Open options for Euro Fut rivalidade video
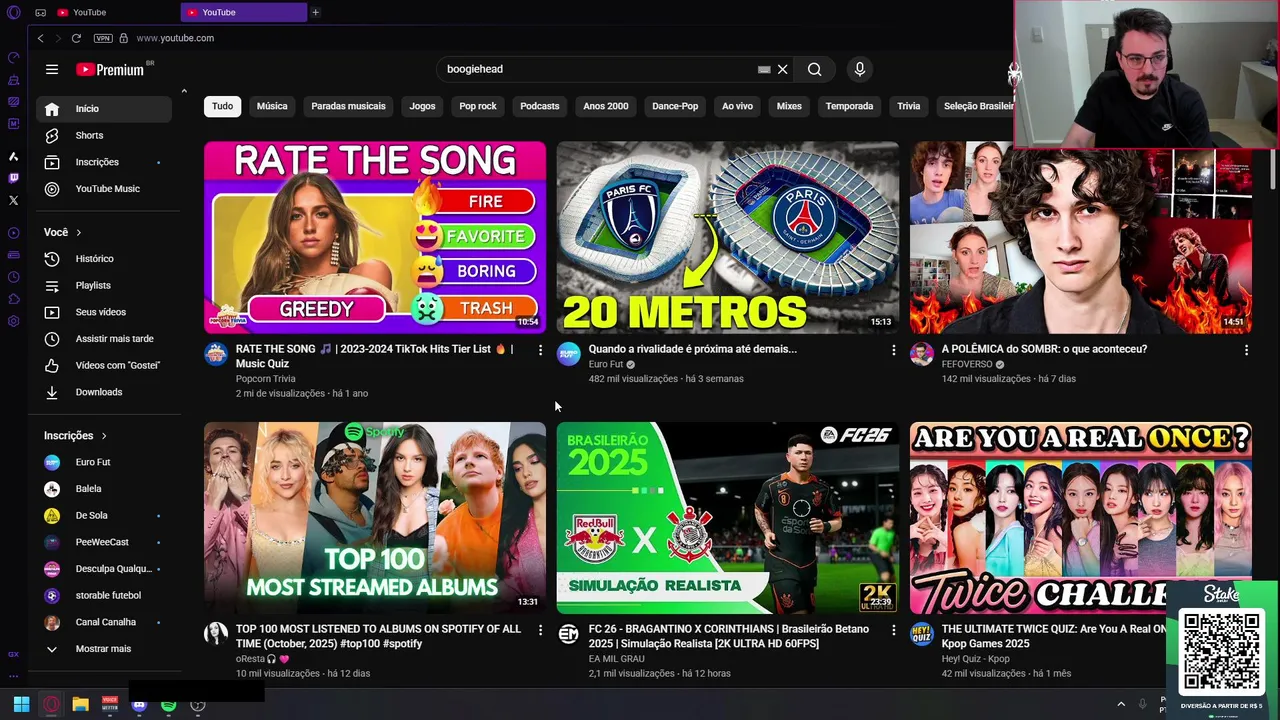Viewport: 1280px width, 720px height. [x=893, y=350]
